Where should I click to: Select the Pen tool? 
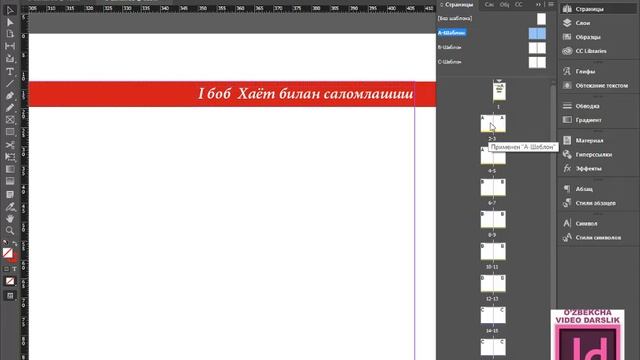[x=10, y=96]
